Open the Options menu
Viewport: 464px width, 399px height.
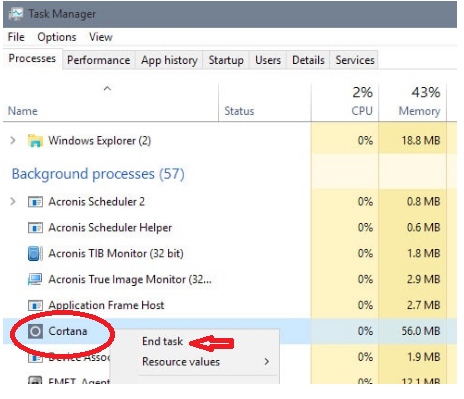(57, 37)
